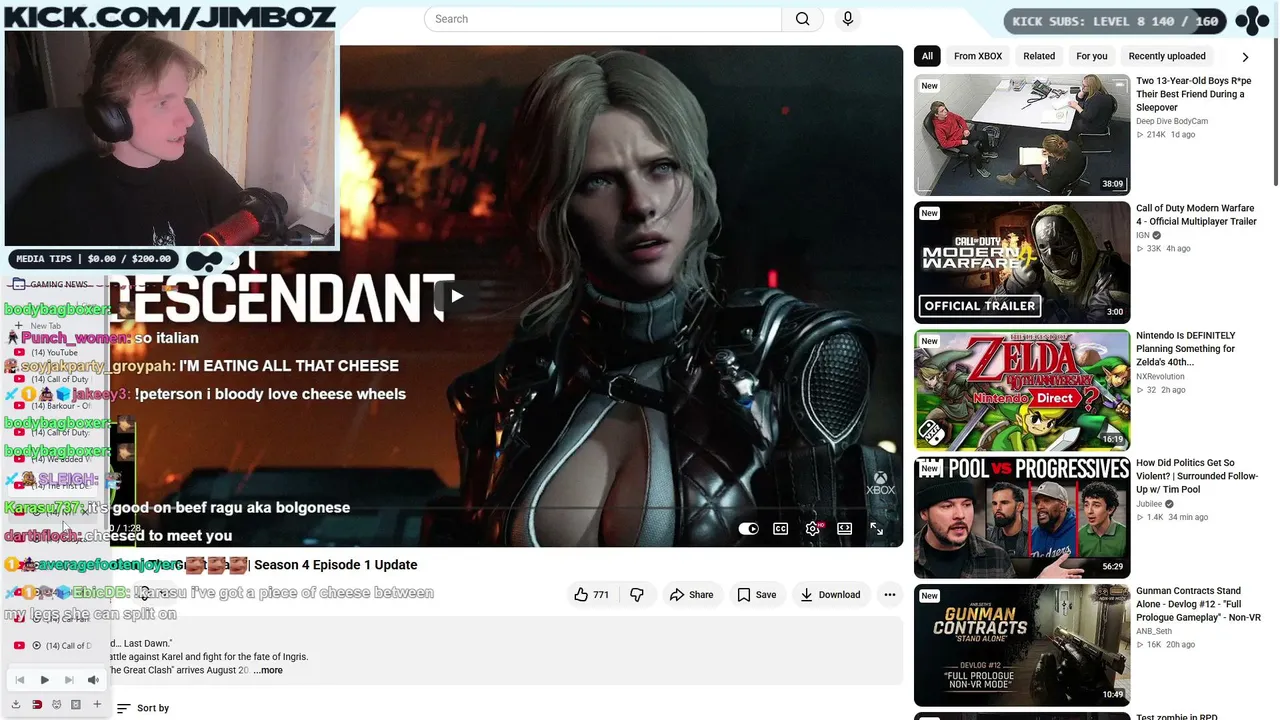Image resolution: width=1280 pixels, height=720 pixels.
Task: Open the more actions ellipsis menu
Action: (889, 595)
